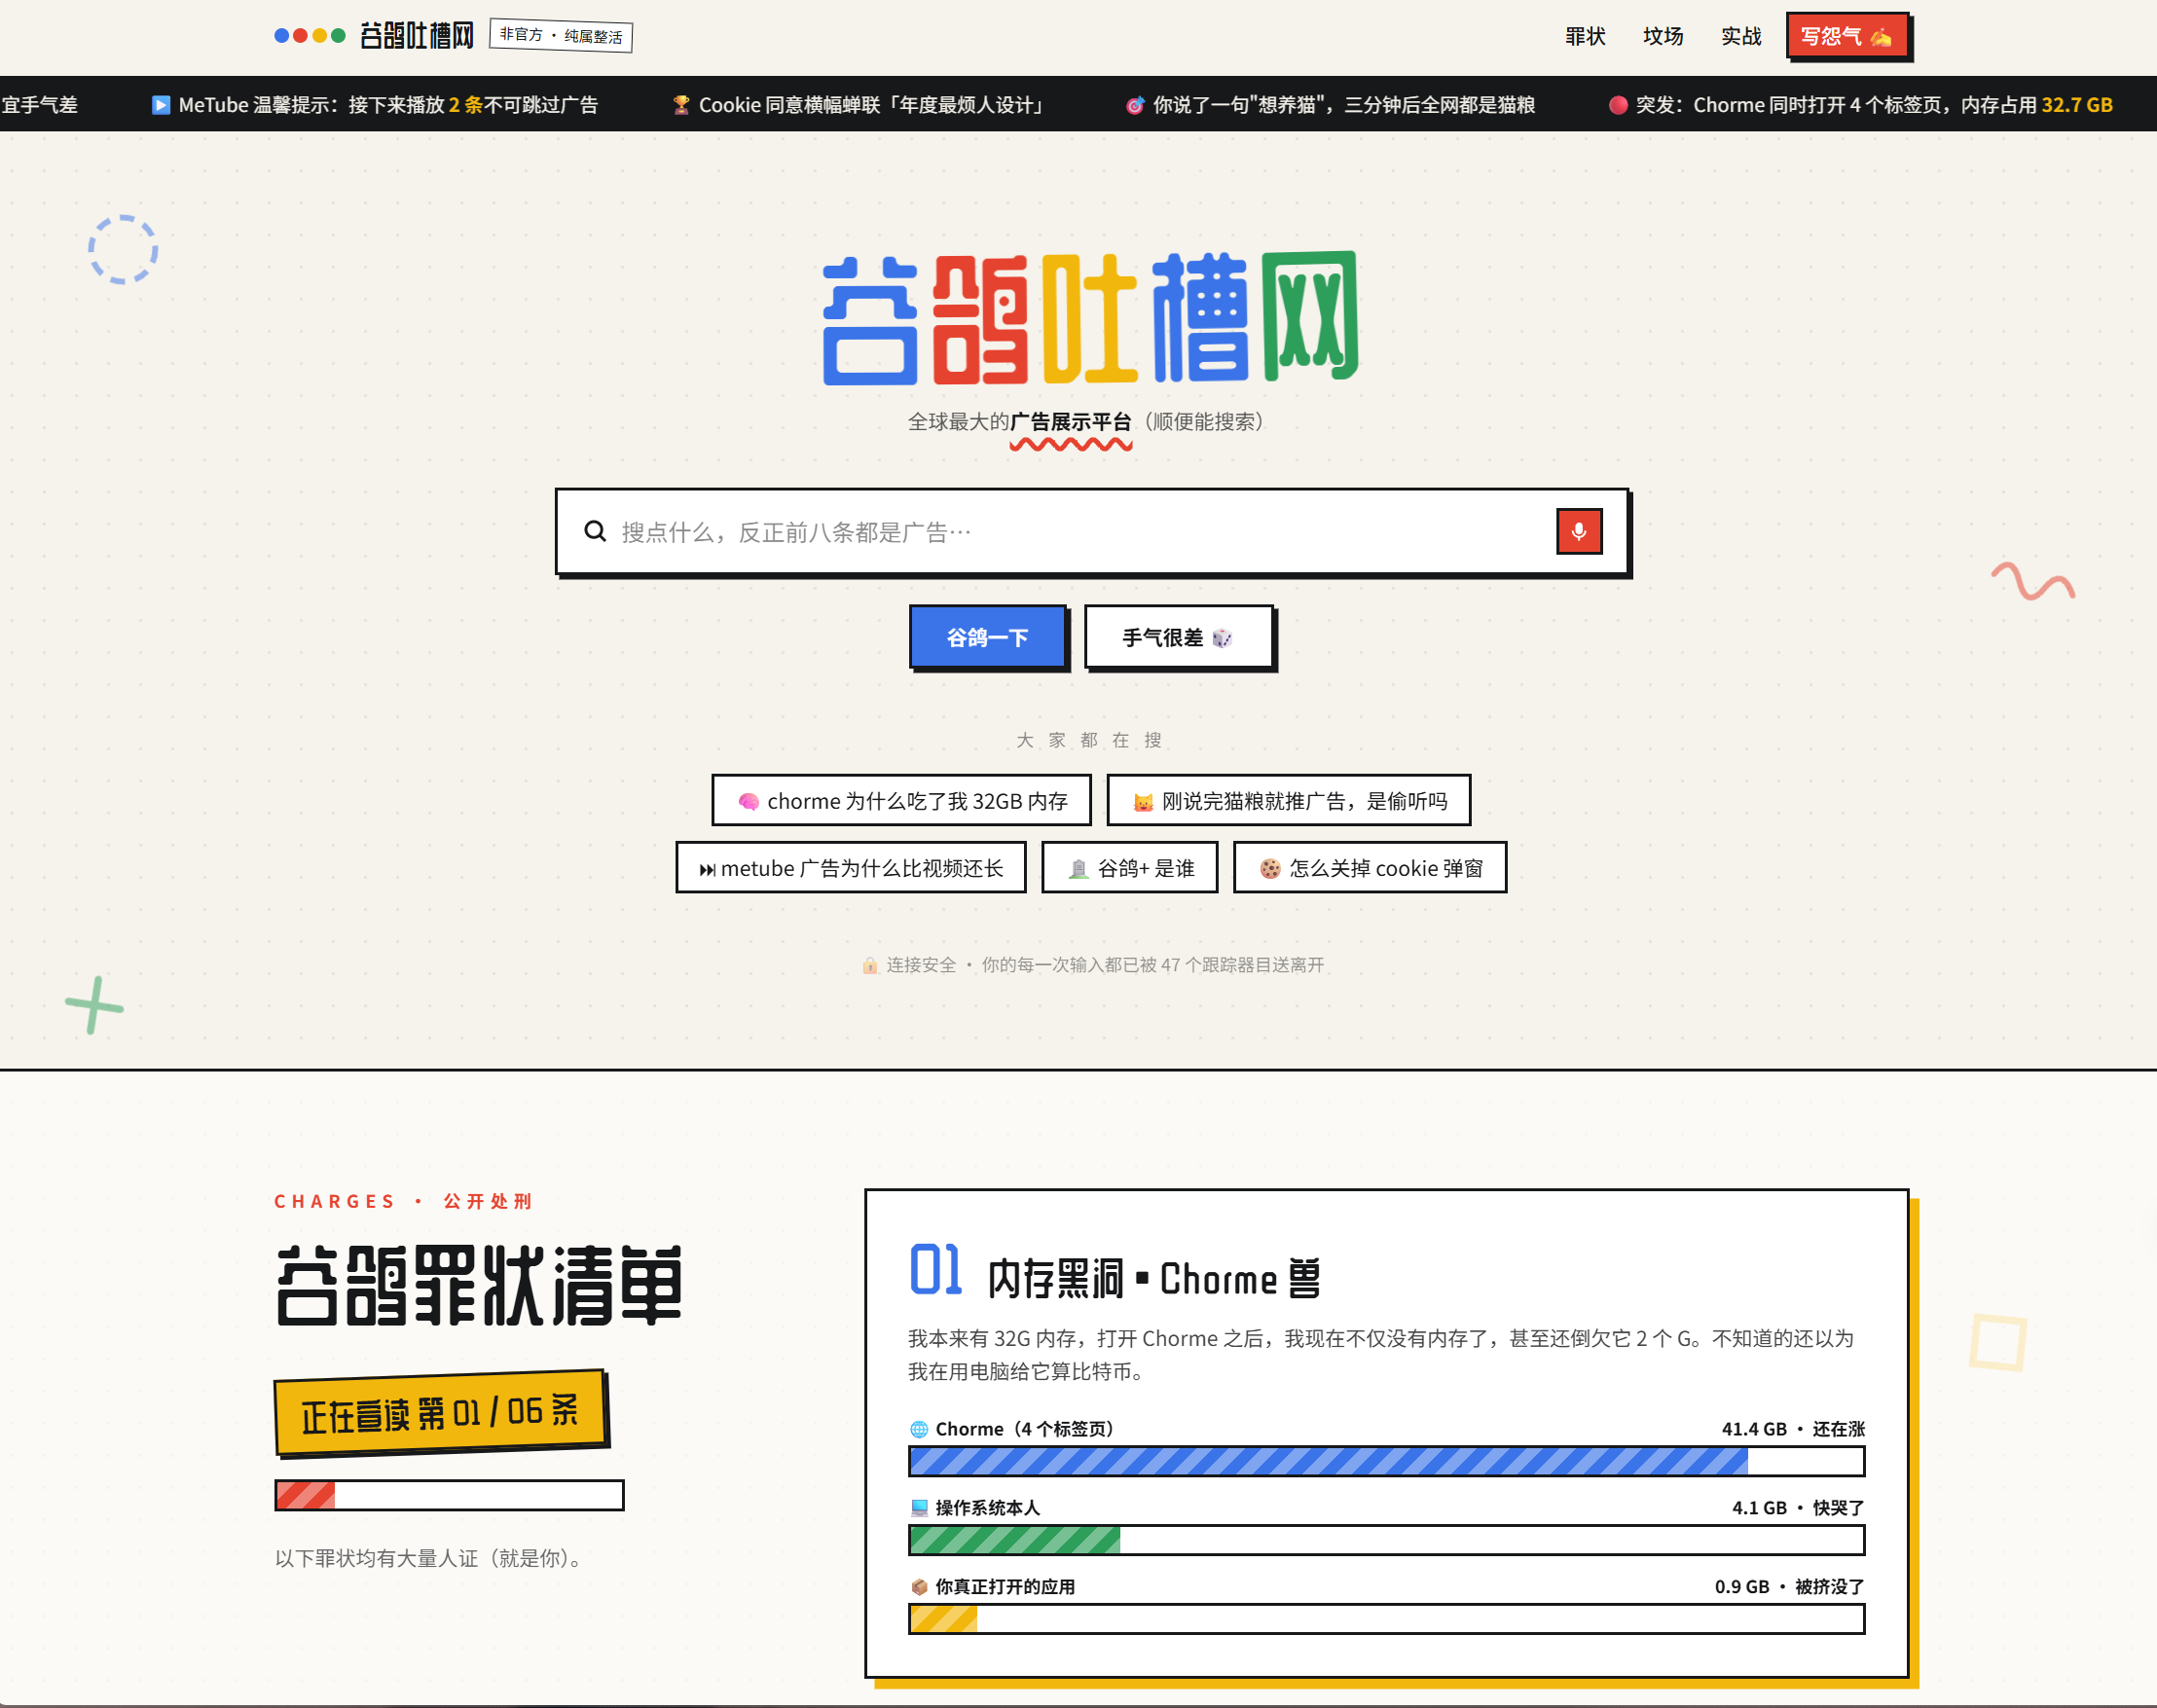Click the red reading progress bar

(x=449, y=1495)
